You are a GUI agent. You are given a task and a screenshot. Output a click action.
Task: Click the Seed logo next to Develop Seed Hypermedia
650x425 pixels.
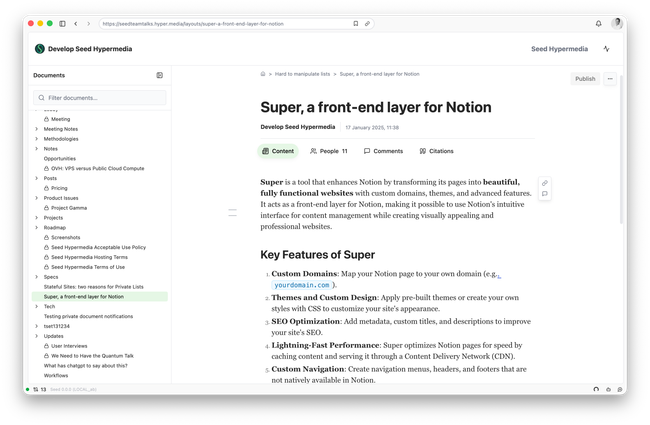(40, 49)
